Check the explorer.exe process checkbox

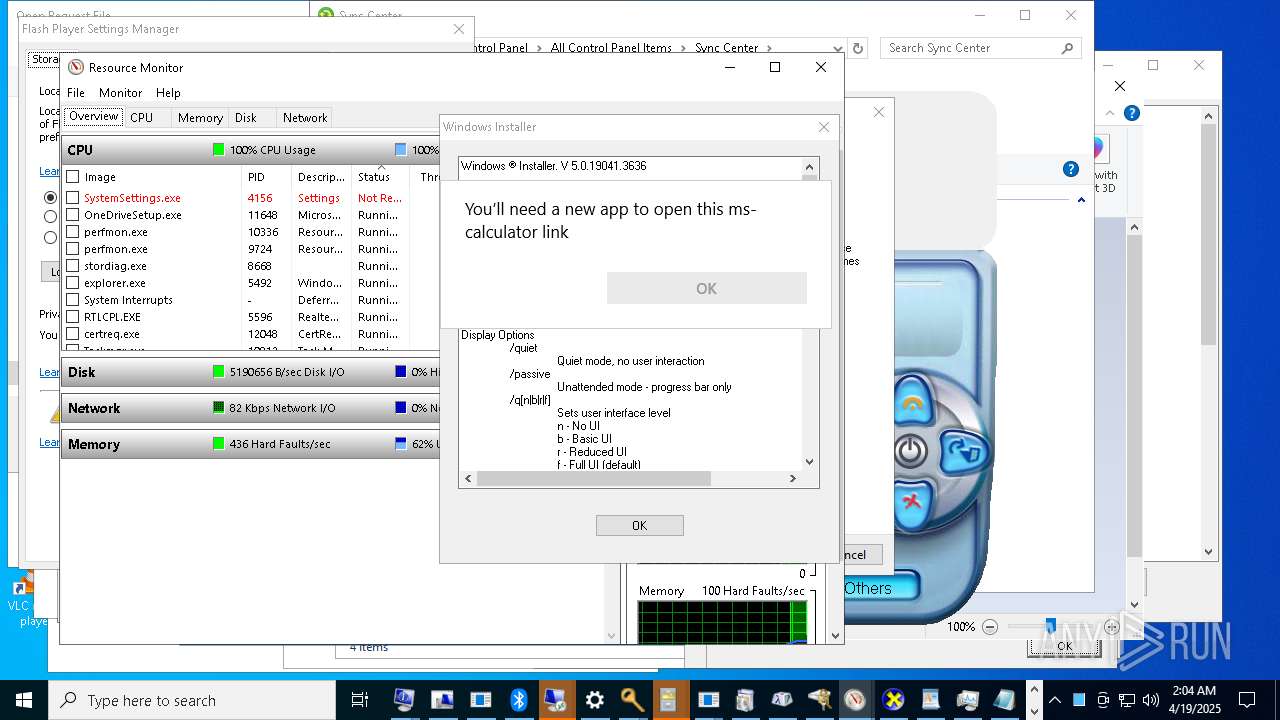73,283
